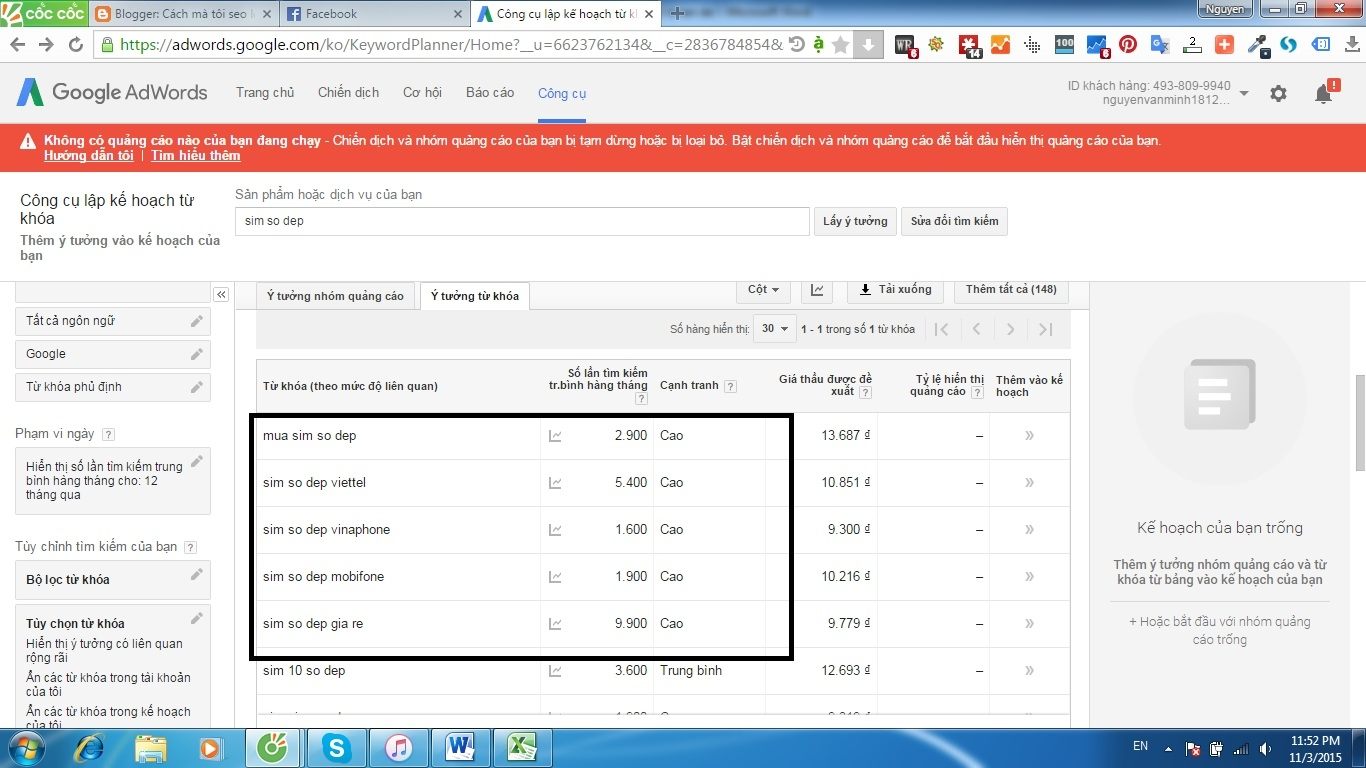Select keyword 'sim so dep vinaphone'

point(326,530)
